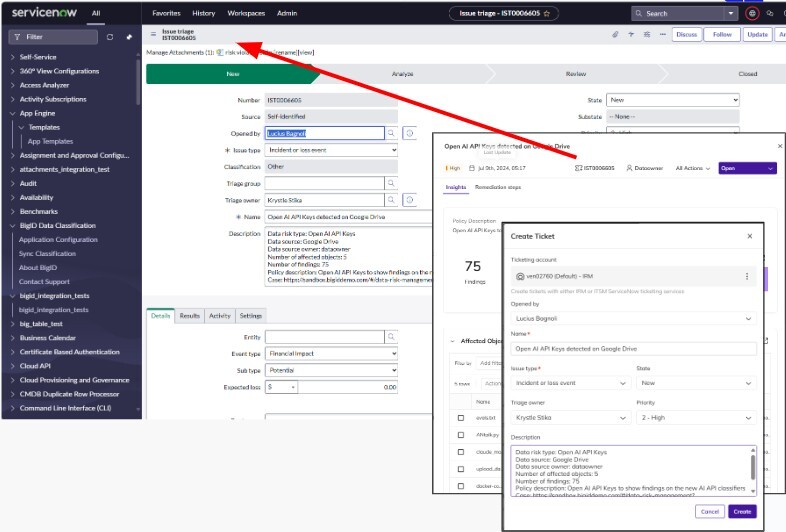Collapse the BigID Data Classification module

point(57,226)
